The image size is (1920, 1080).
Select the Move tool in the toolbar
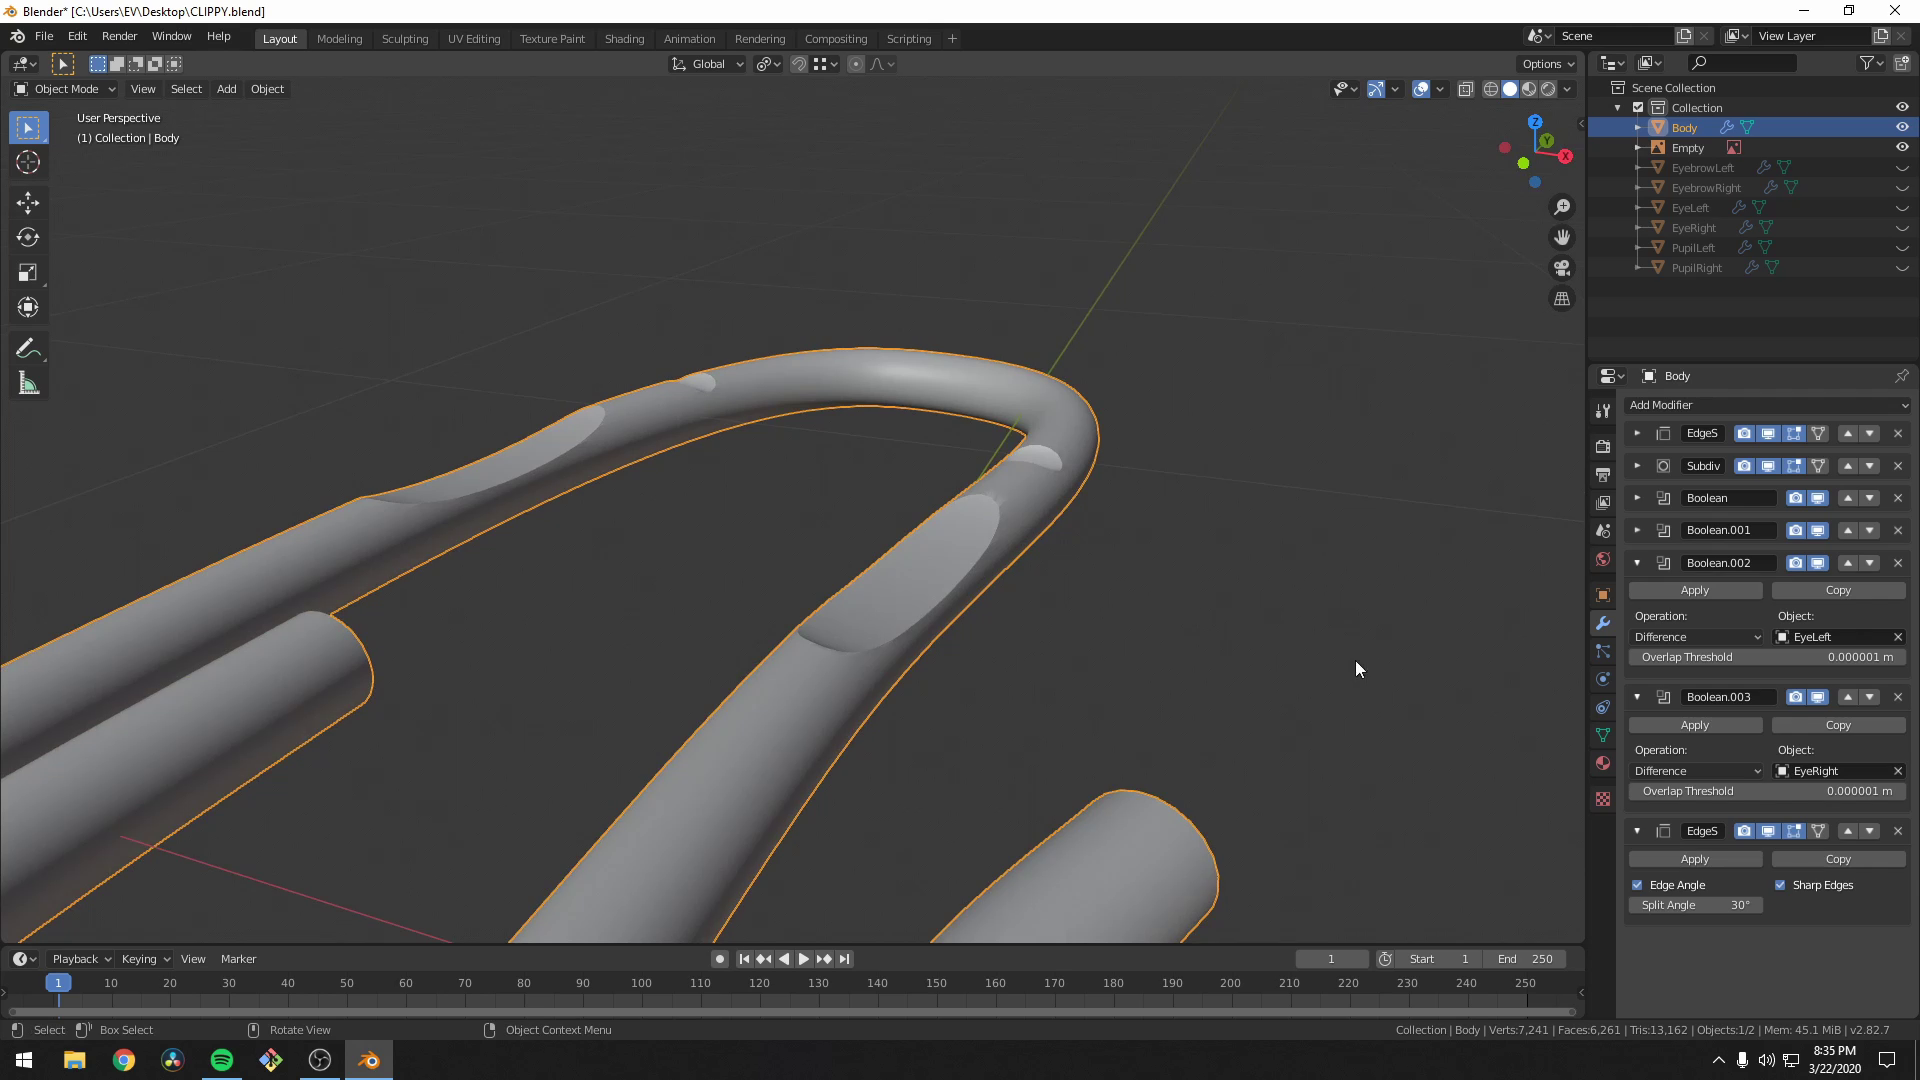27,203
